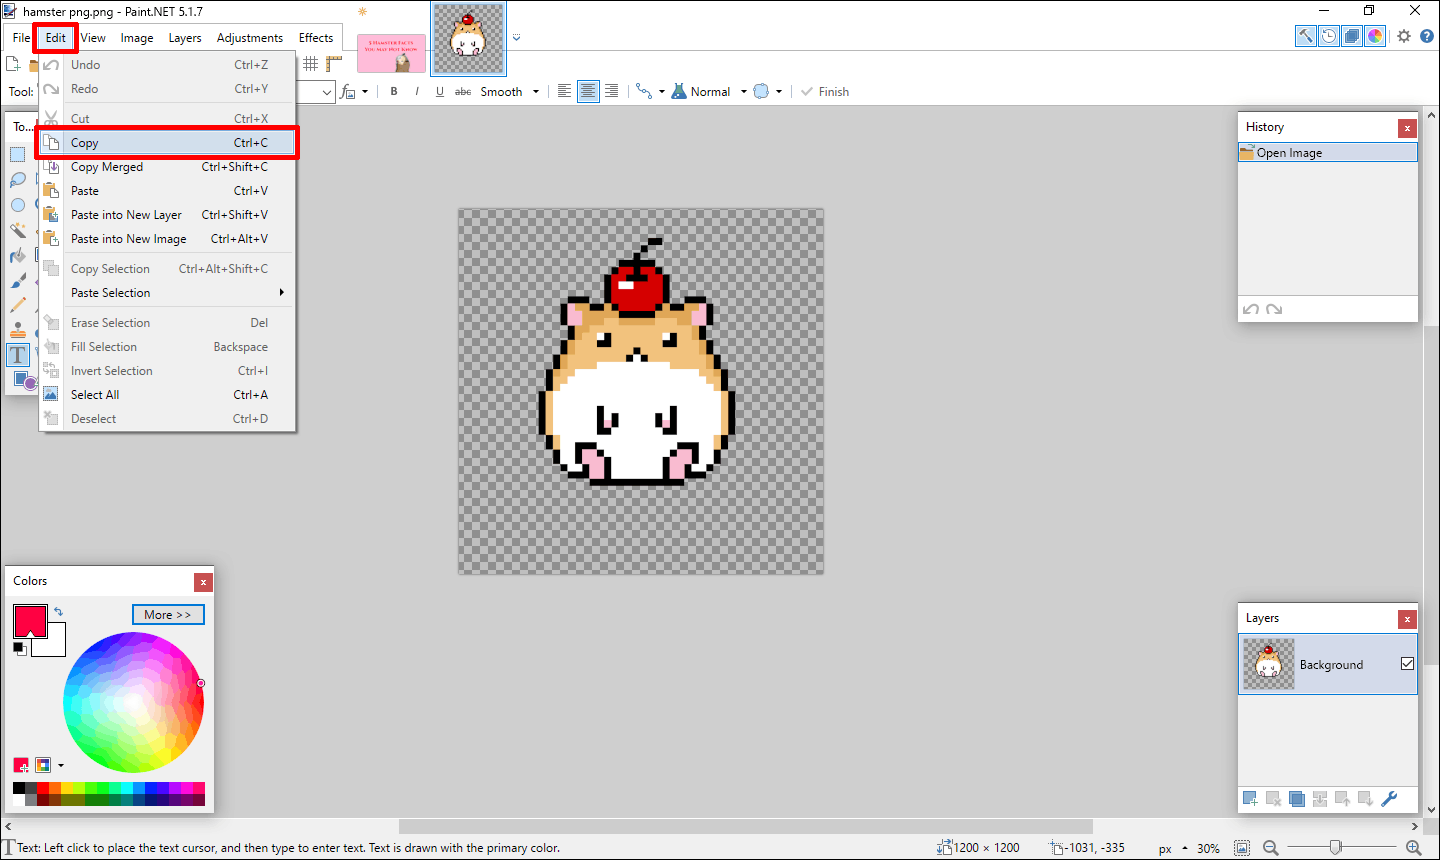
Task: Click the More >> button in Colors
Action: pos(168,614)
